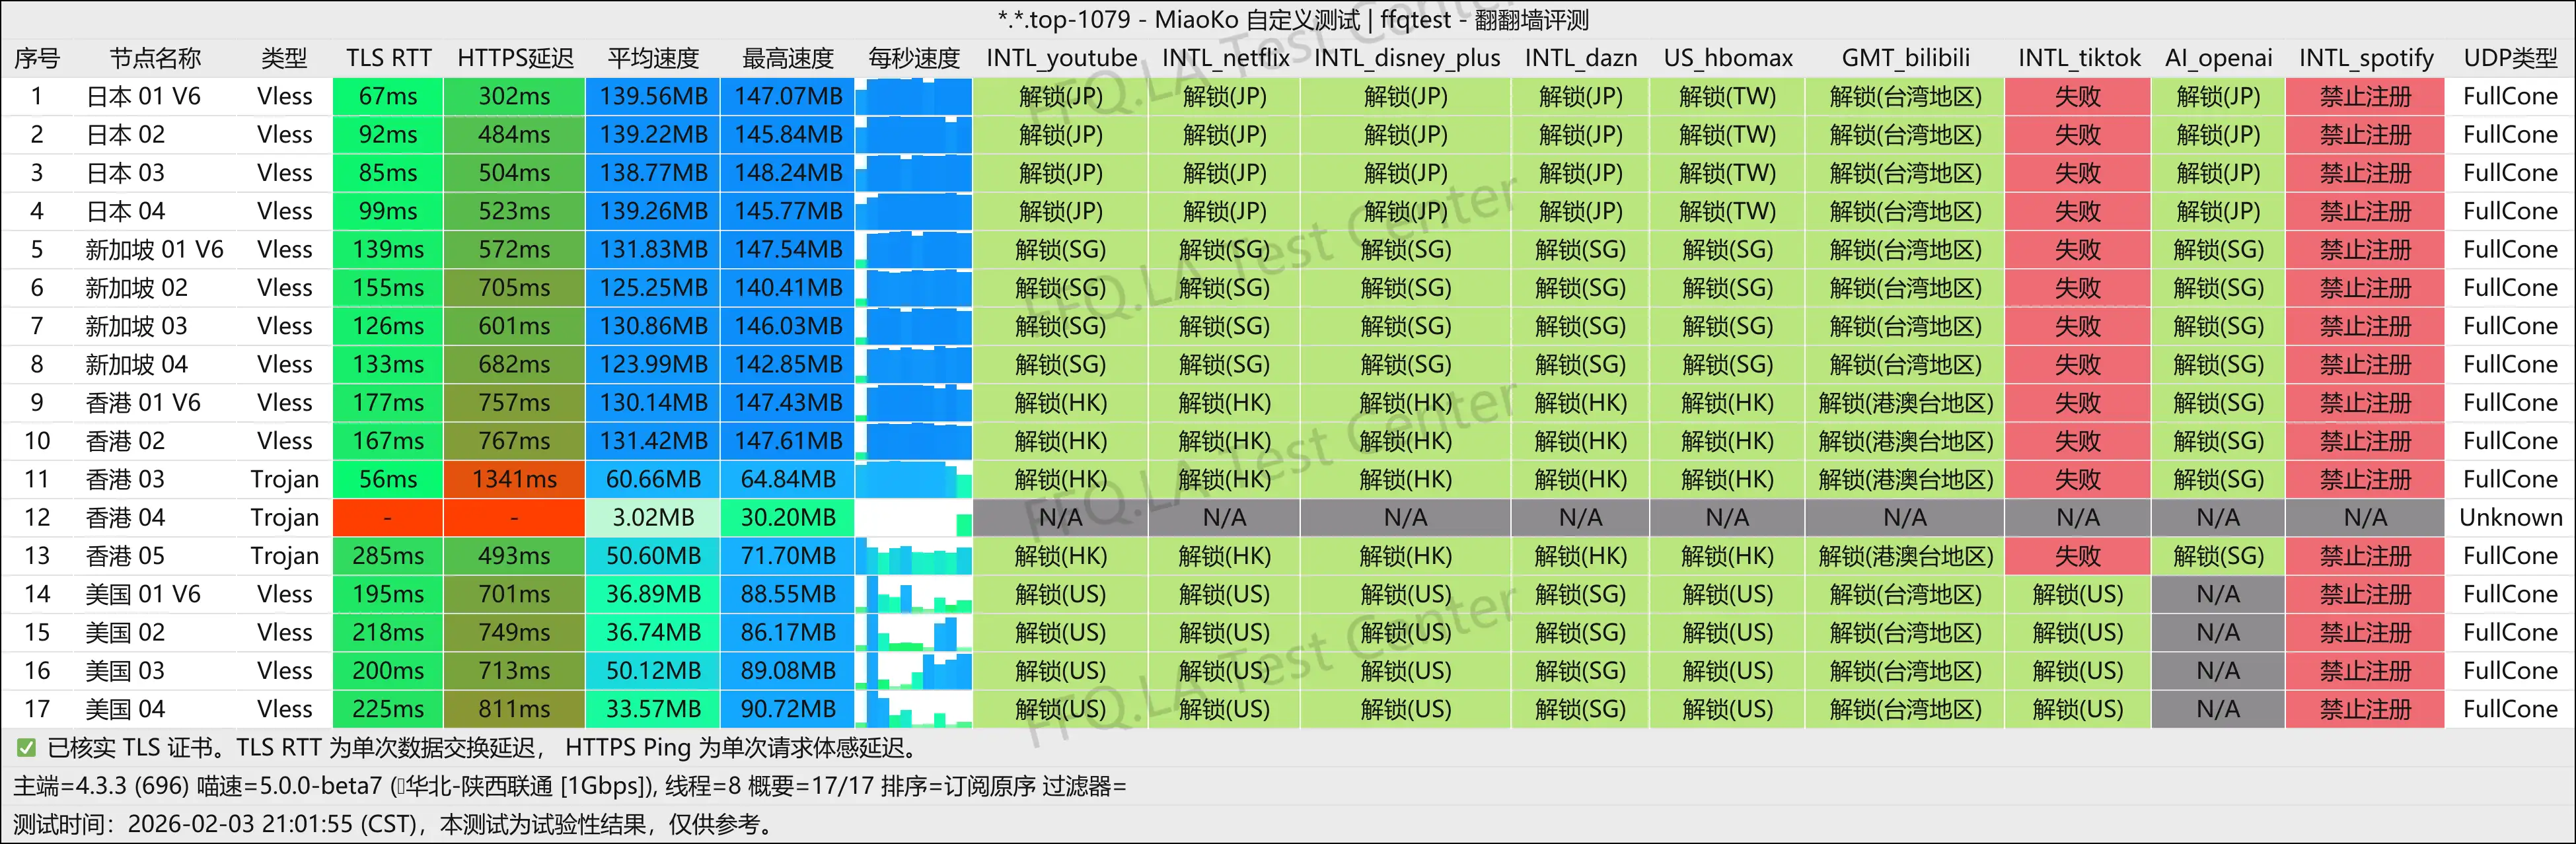Click the INTL_youtube column header
The height and width of the screenshot is (844, 2576).
[1062, 58]
